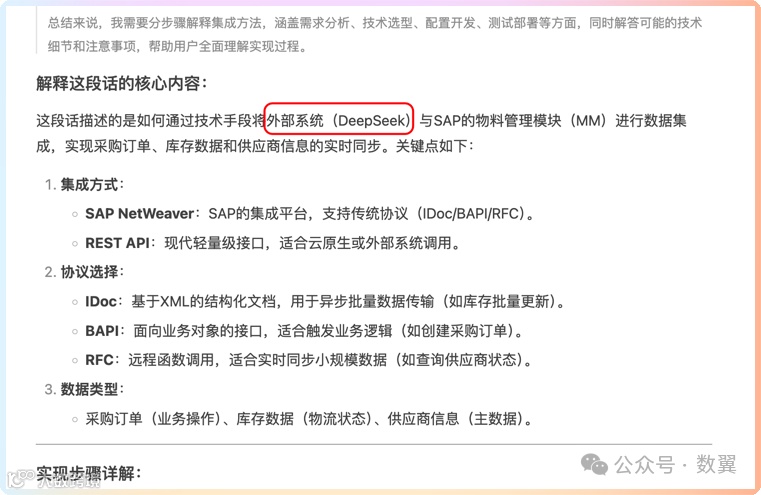761x495 pixels.
Task: Select the bold RFC protocol label
Action: [x=99, y=360]
